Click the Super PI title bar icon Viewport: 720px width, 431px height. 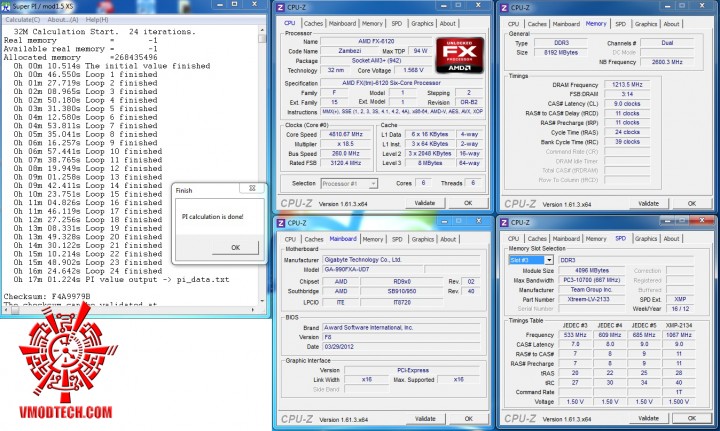point(6,6)
